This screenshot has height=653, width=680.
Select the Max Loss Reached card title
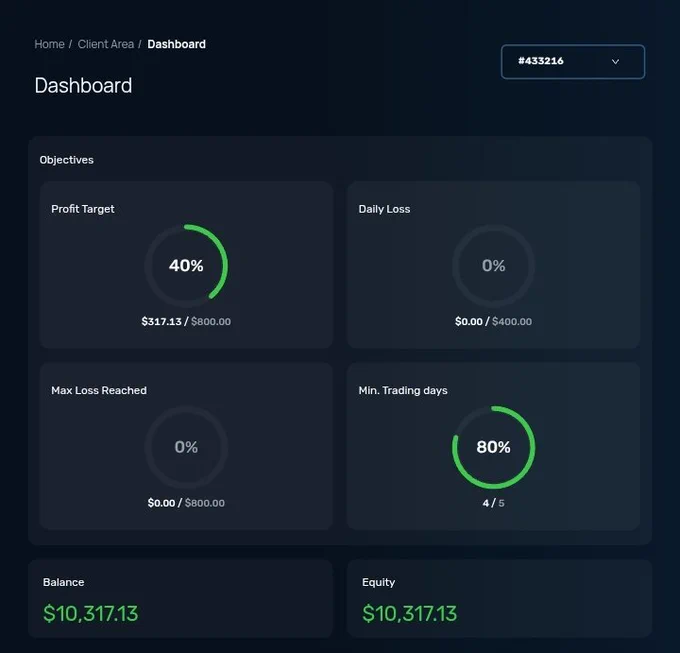(99, 390)
